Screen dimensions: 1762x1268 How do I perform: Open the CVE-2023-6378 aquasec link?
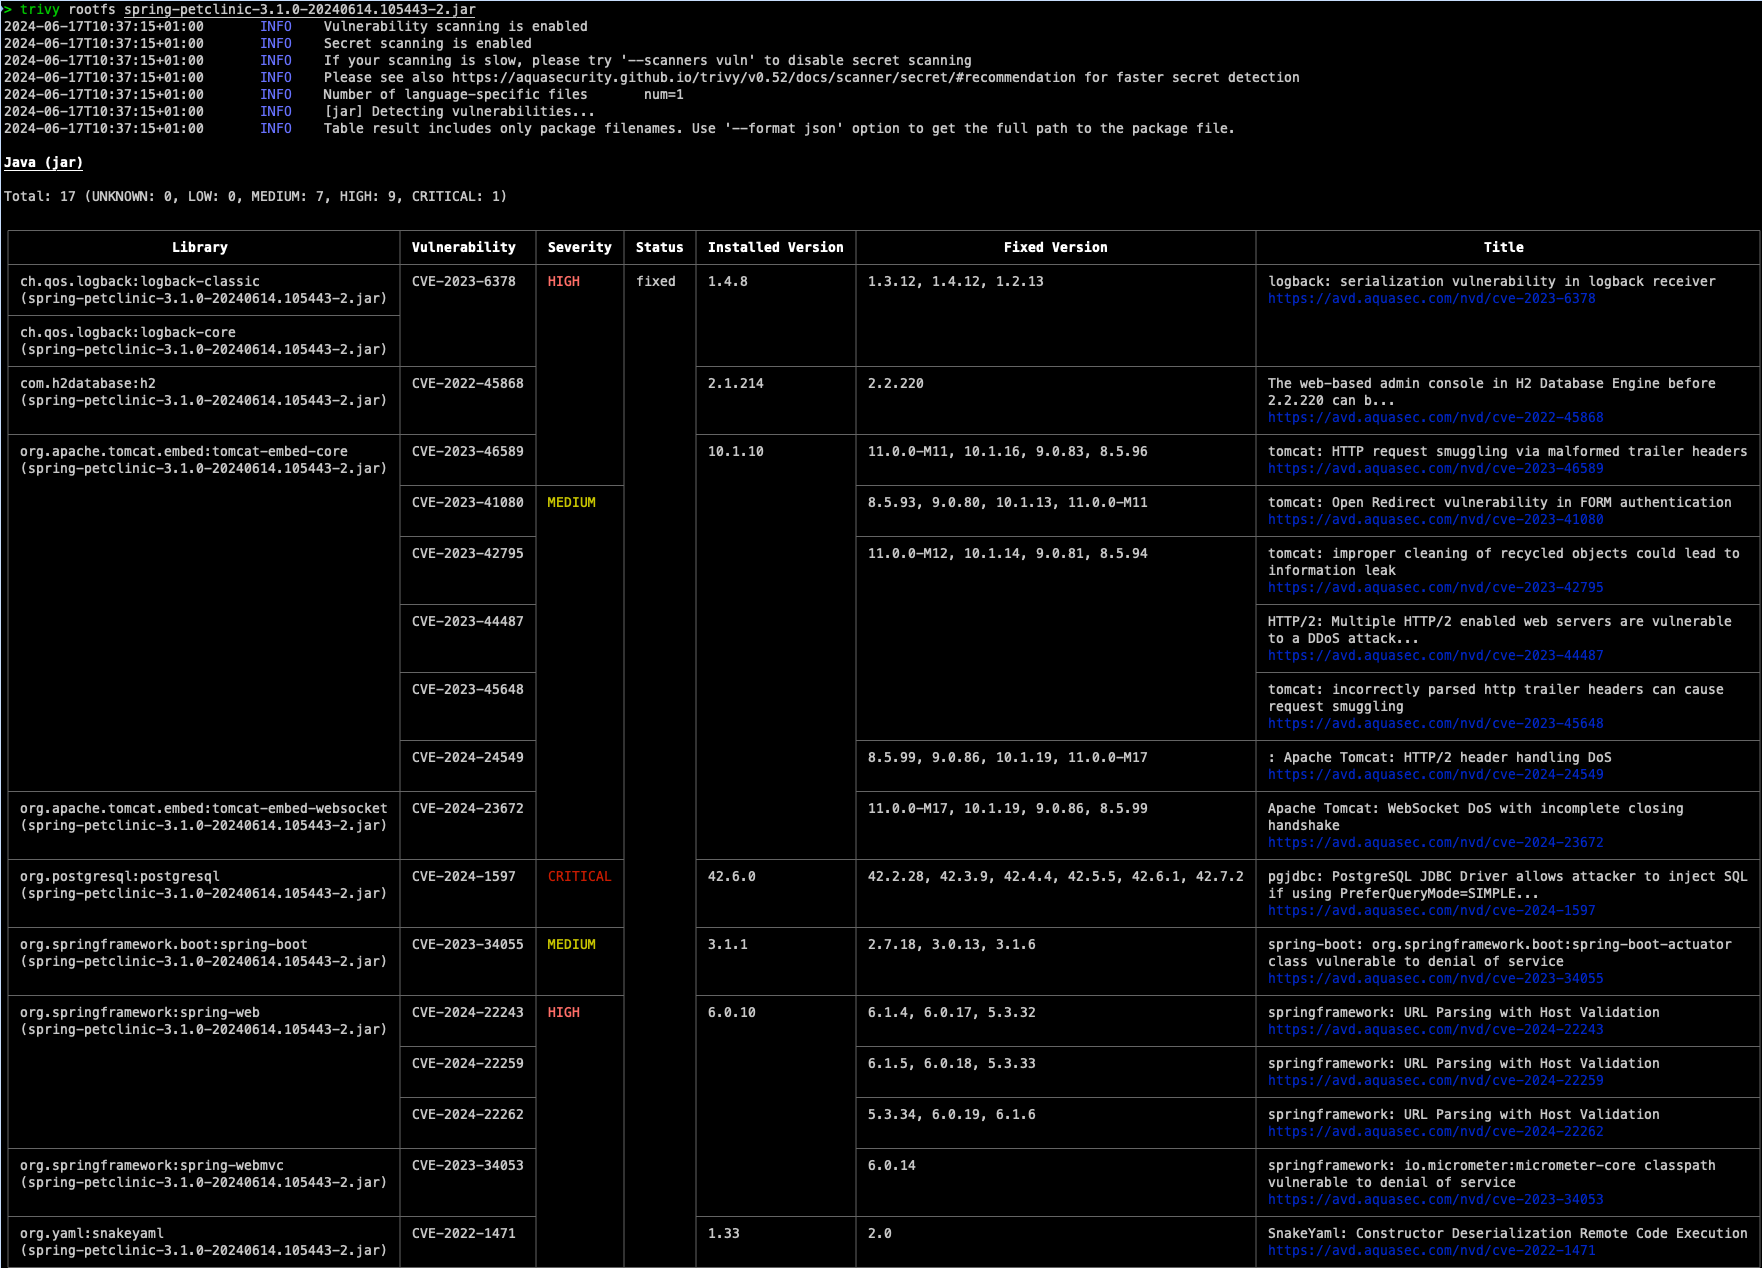[x=1431, y=299]
